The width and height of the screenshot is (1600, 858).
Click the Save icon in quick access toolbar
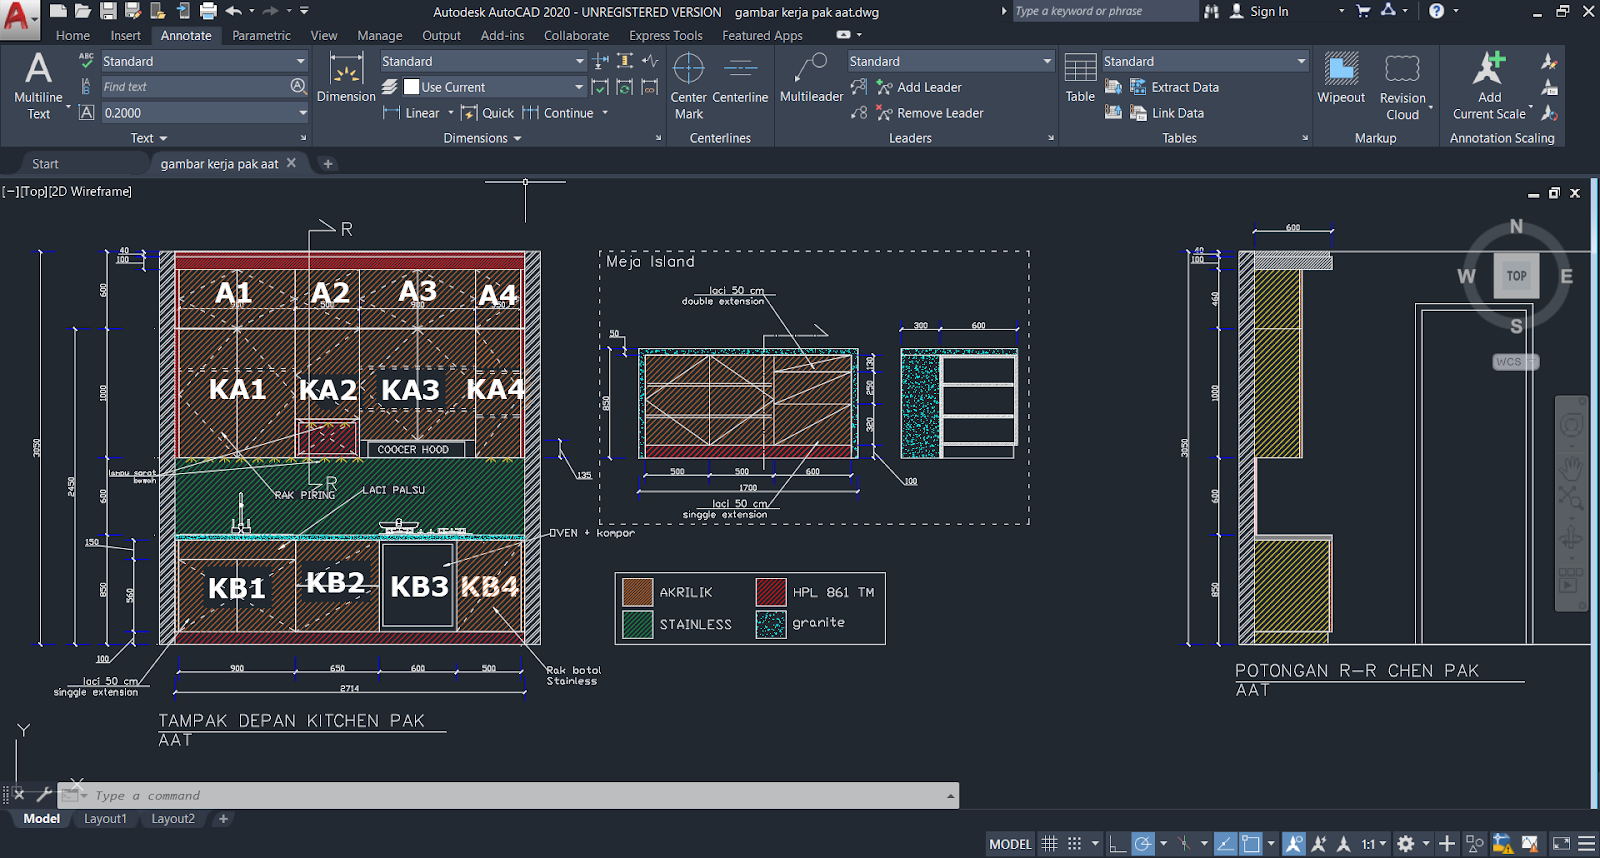pyautogui.click(x=108, y=11)
